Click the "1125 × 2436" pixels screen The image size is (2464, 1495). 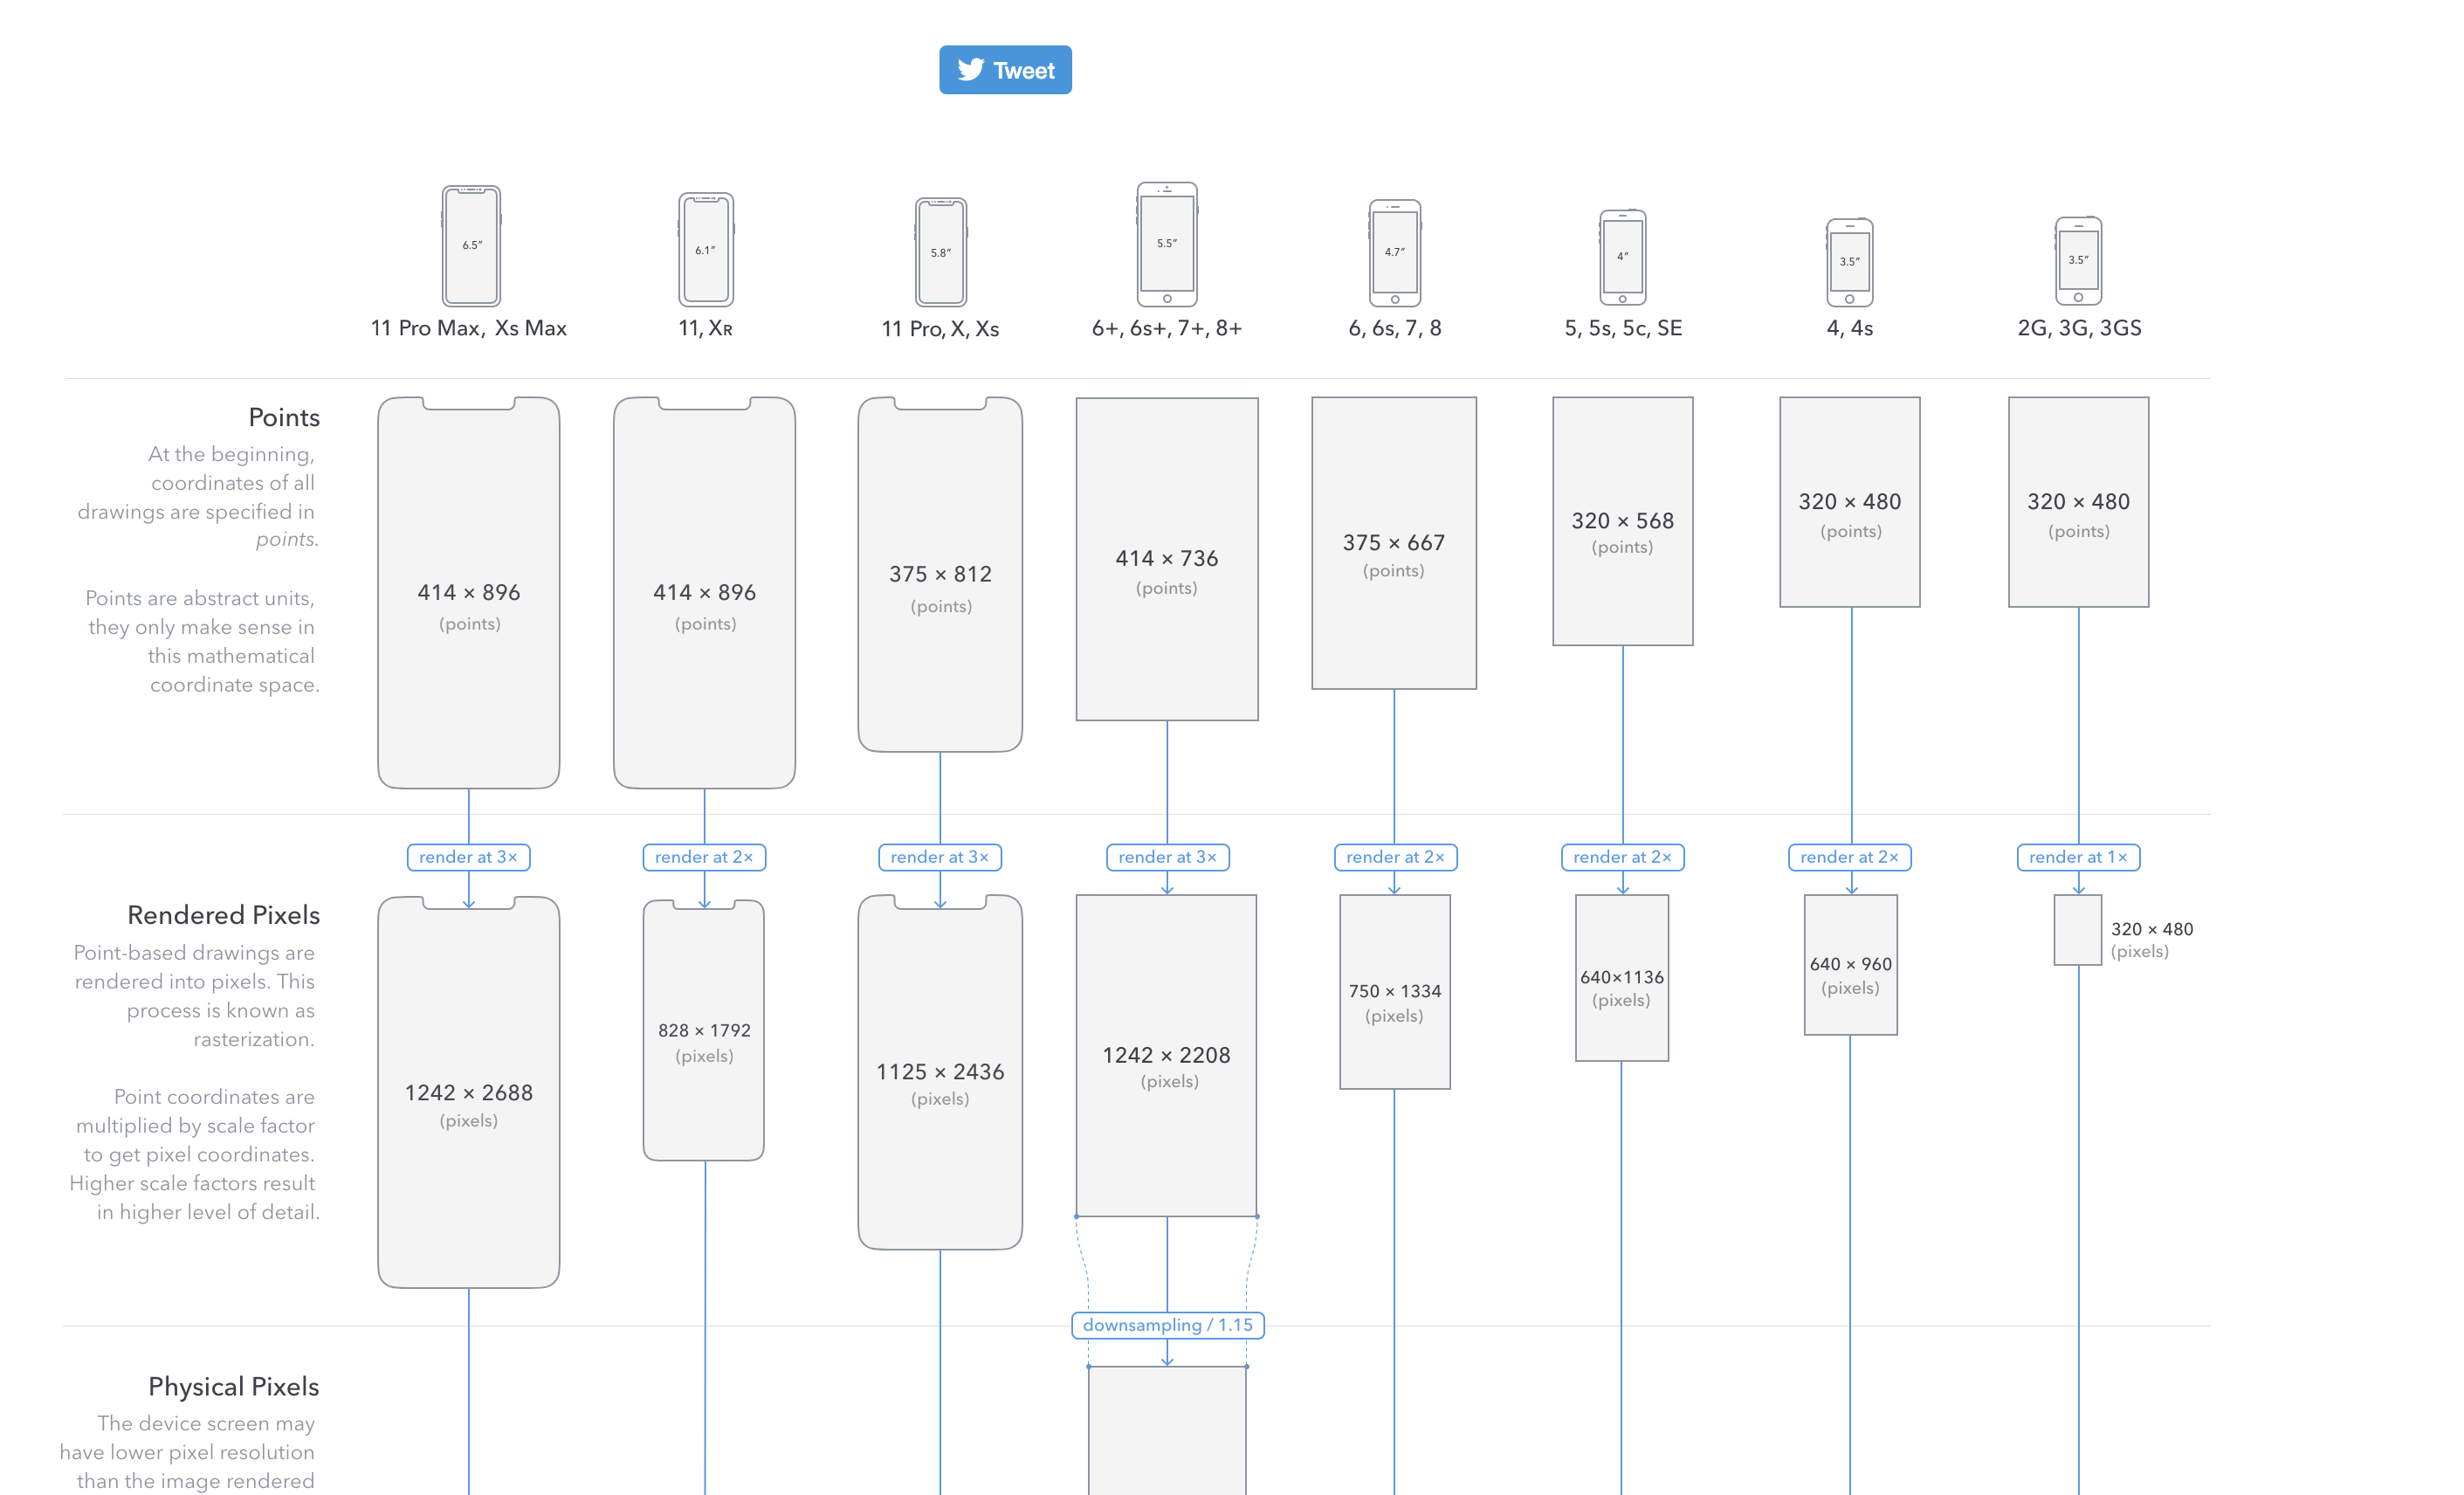tap(940, 1072)
